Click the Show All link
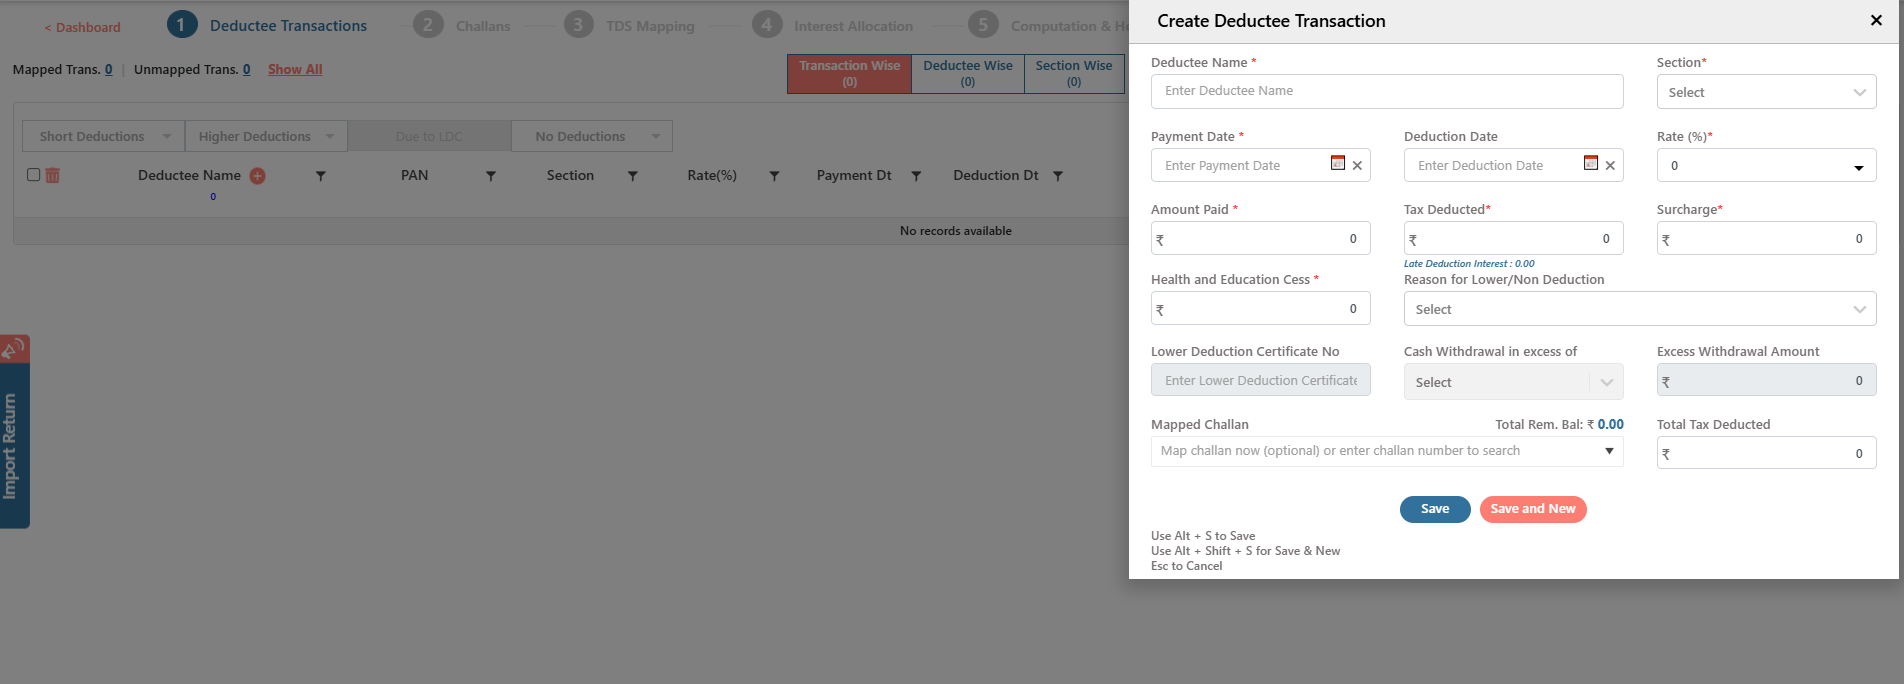Screen dimensions: 1904x684 tap(295, 69)
